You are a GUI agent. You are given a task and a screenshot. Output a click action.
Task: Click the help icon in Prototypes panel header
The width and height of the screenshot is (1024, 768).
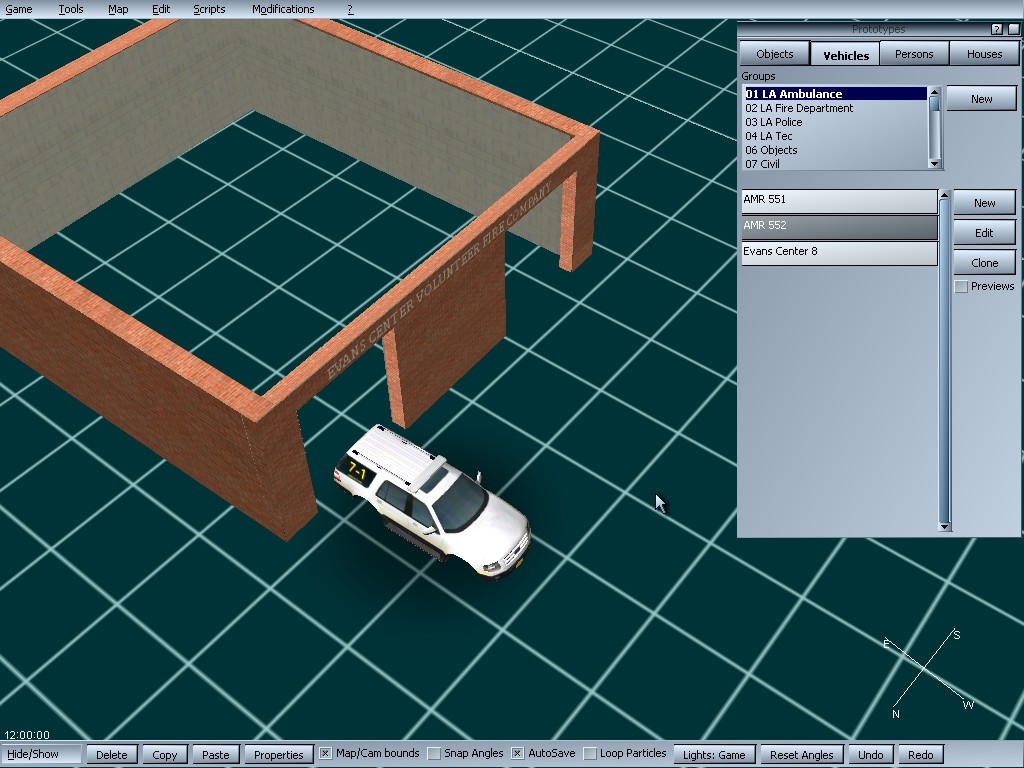tap(997, 29)
